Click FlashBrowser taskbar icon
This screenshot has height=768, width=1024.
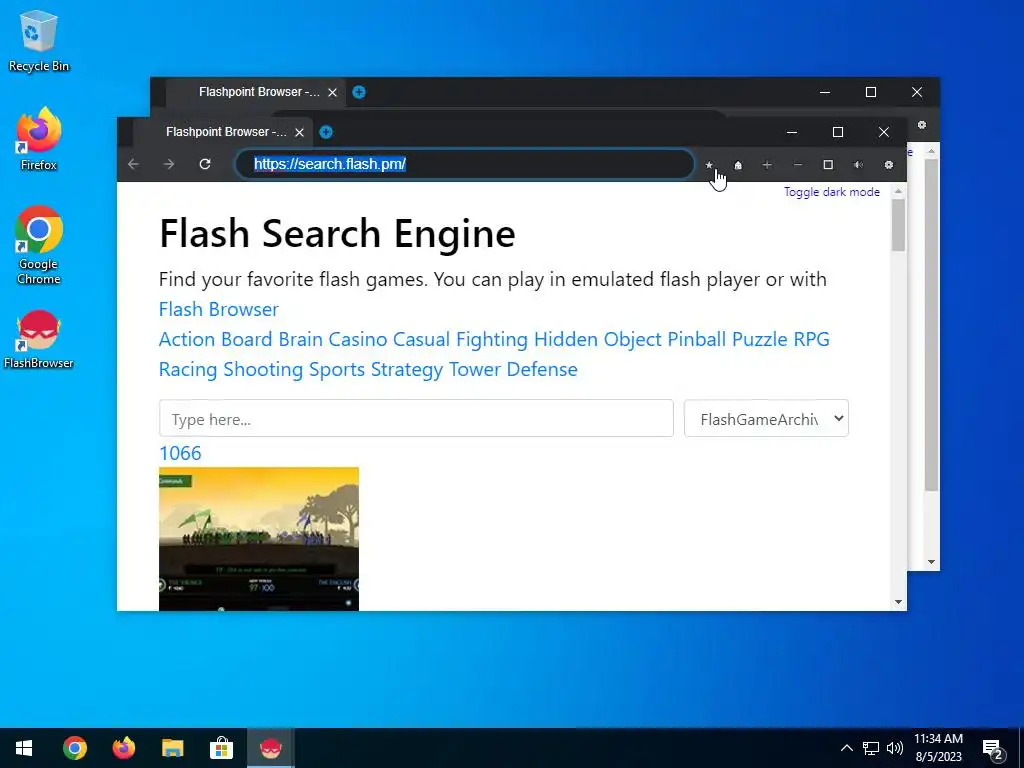point(270,748)
